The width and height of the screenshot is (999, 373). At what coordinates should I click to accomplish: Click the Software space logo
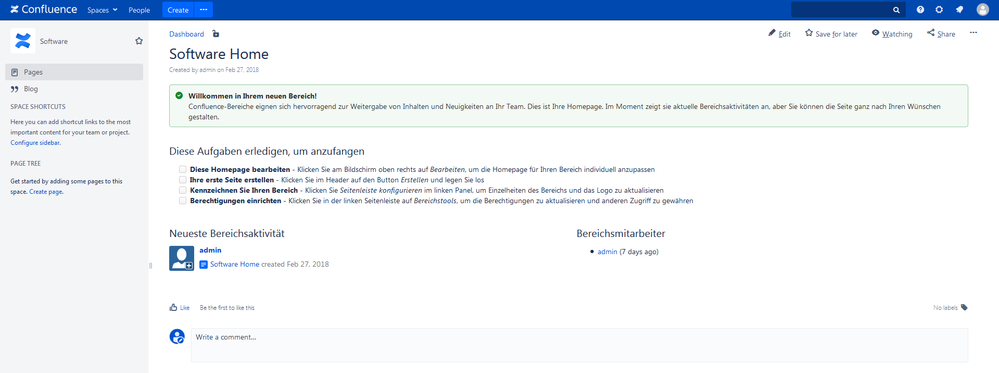pos(22,41)
